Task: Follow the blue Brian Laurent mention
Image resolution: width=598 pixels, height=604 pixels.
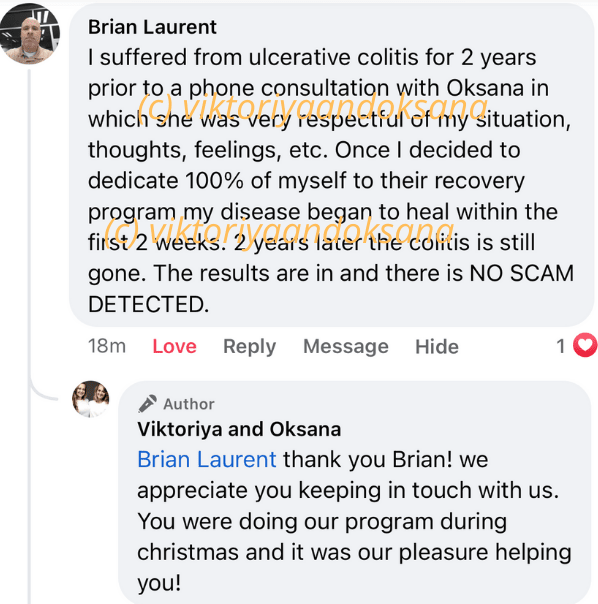Action: (x=207, y=460)
